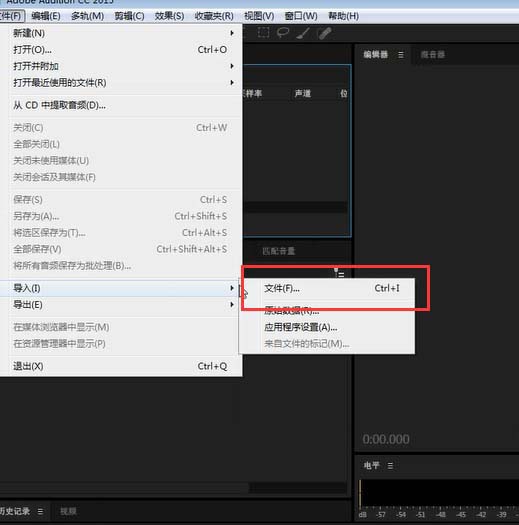The image size is (519, 525).
Task: Switch to the 匹配音量 tab
Action: tap(278, 251)
